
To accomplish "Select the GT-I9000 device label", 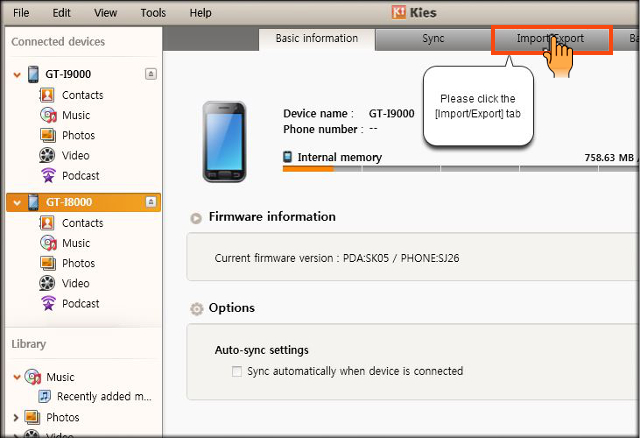I will click(68, 74).
